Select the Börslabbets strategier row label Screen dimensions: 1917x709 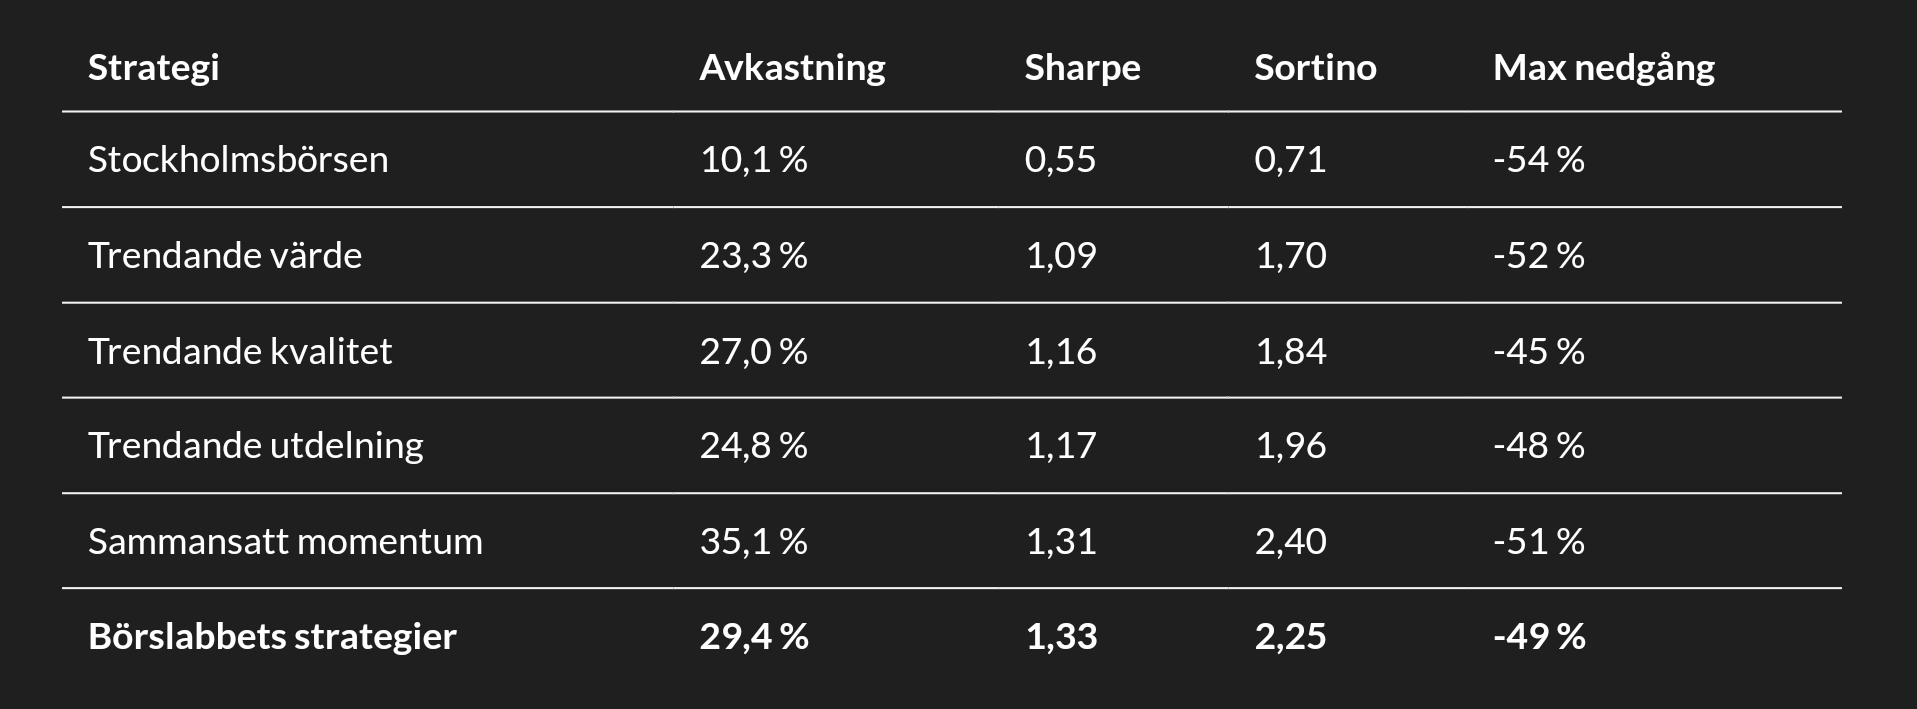pyautogui.click(x=272, y=637)
